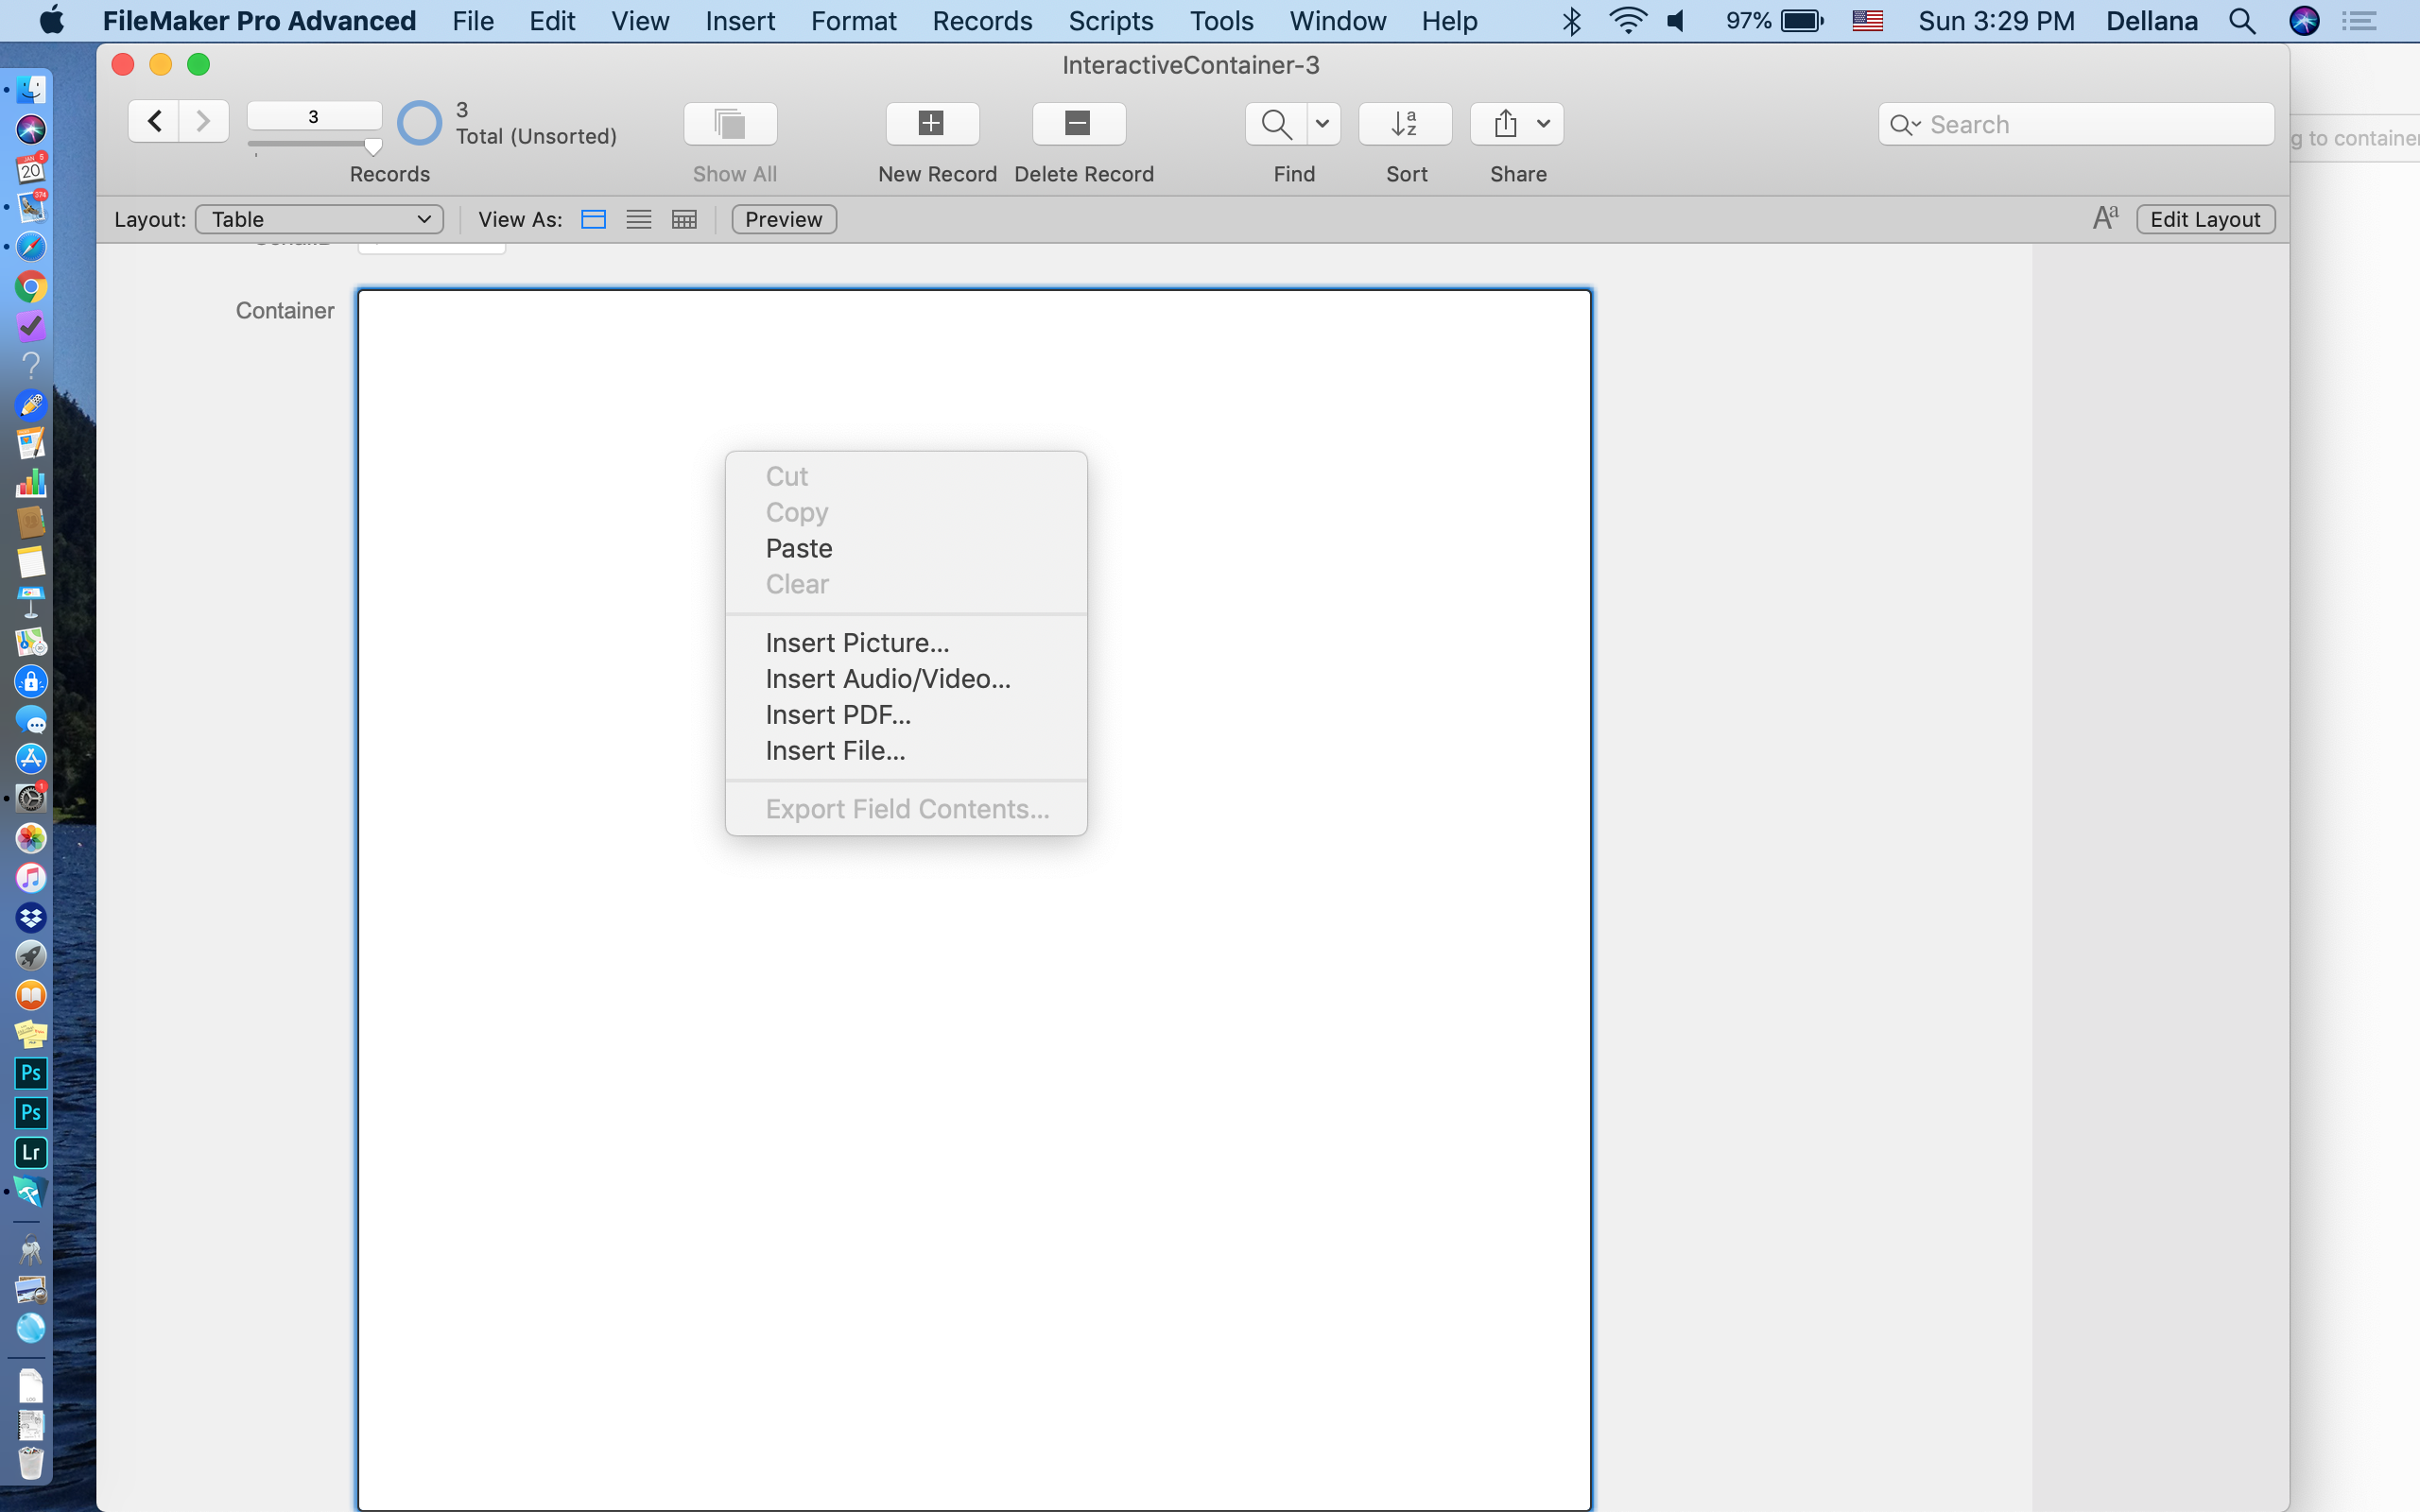Click the New Record plus icon
This screenshot has height=1512, width=2420.
[x=931, y=123]
